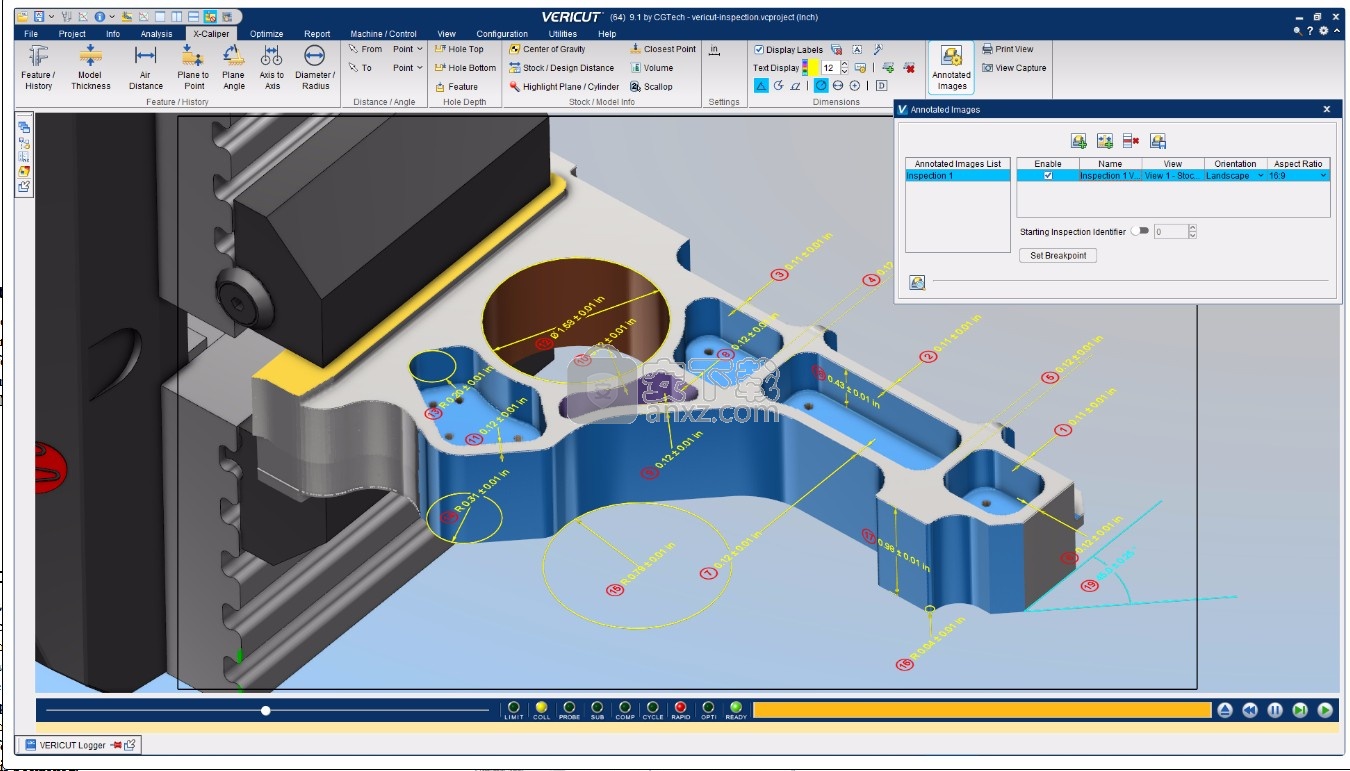Switch to the Analysis tab

pos(156,34)
